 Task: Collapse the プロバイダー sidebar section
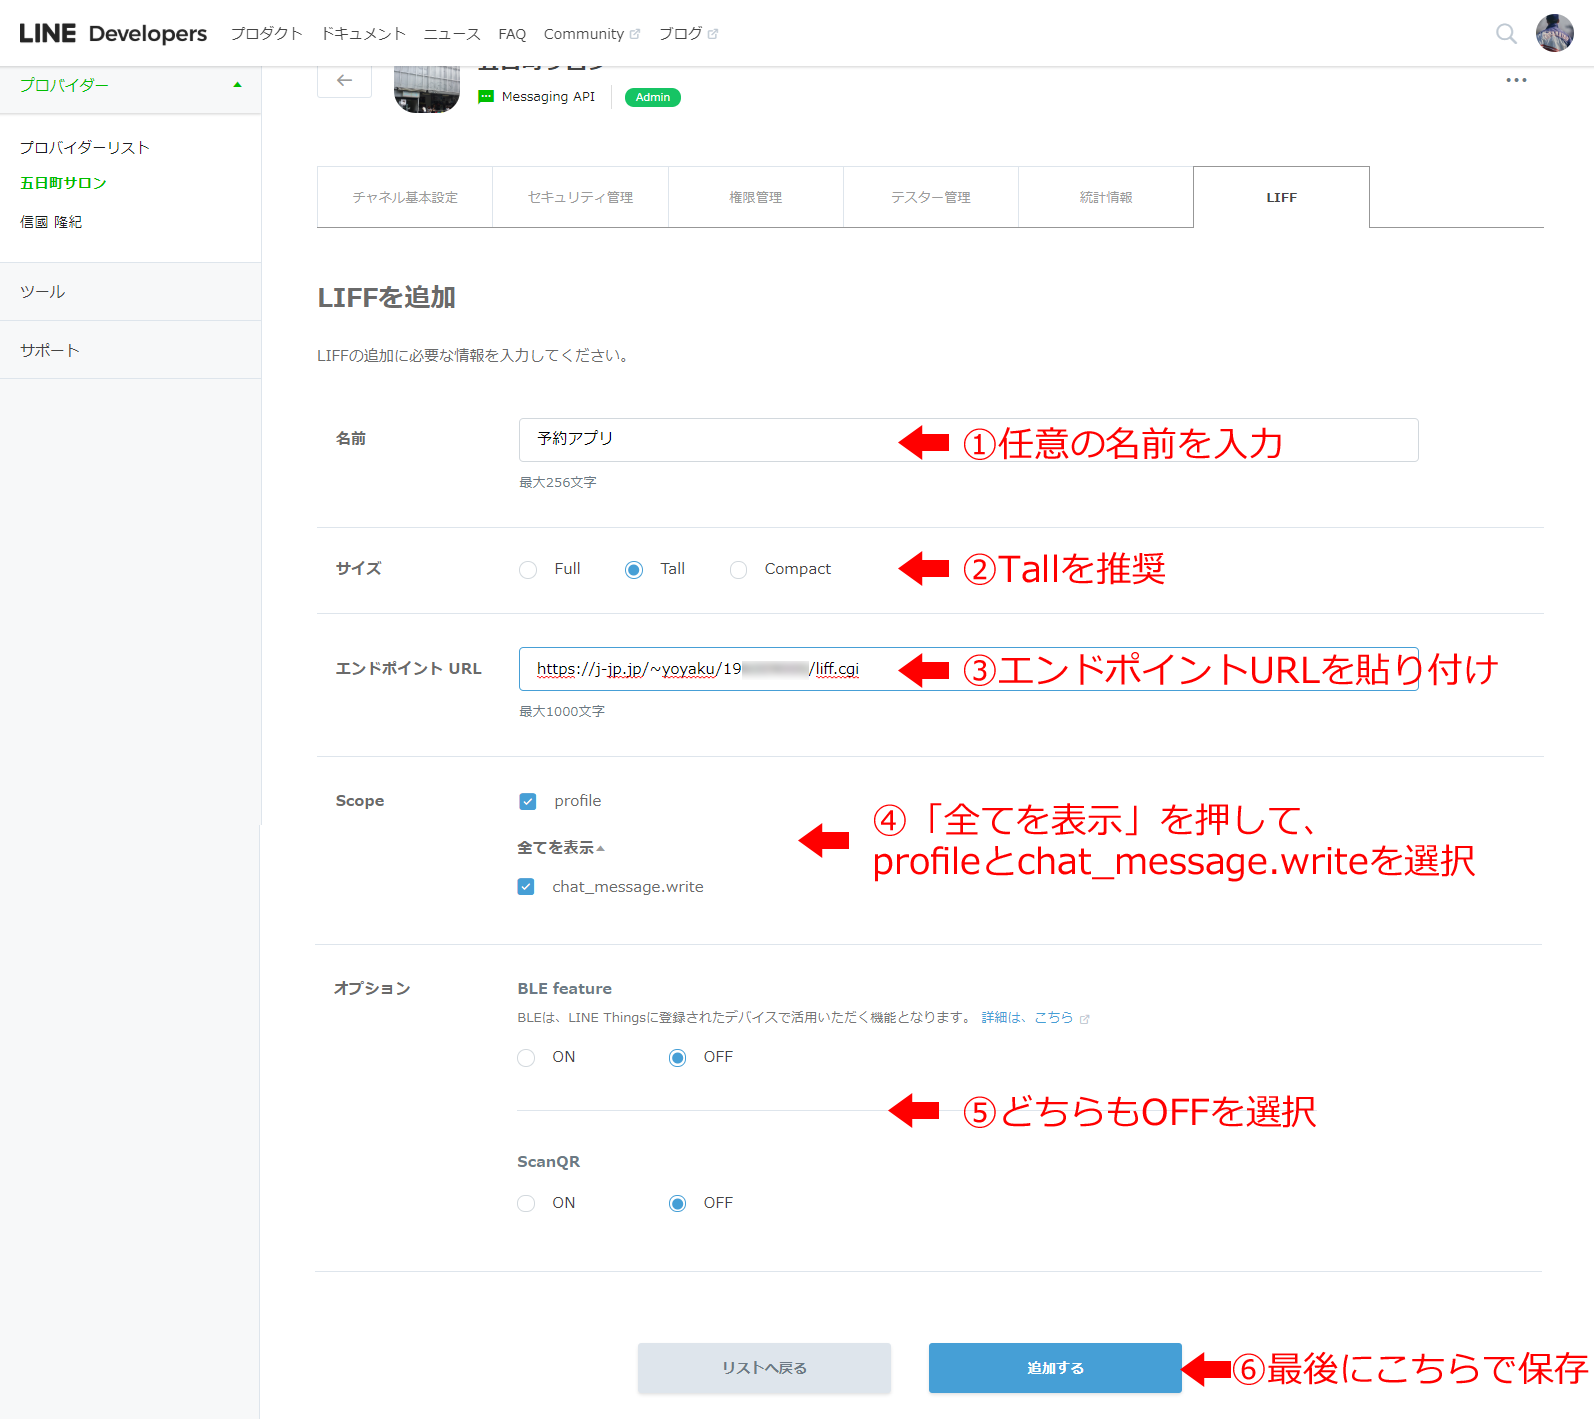pos(130,86)
